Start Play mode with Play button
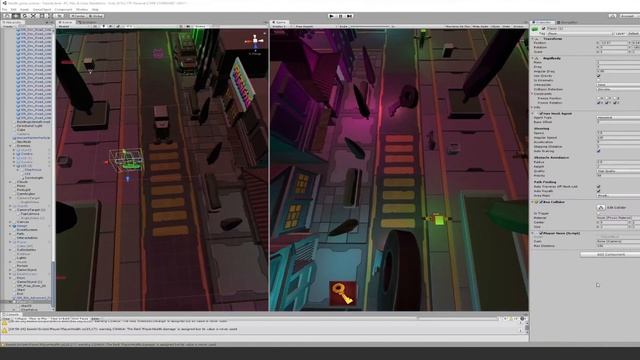The image size is (640, 360). point(332,16)
